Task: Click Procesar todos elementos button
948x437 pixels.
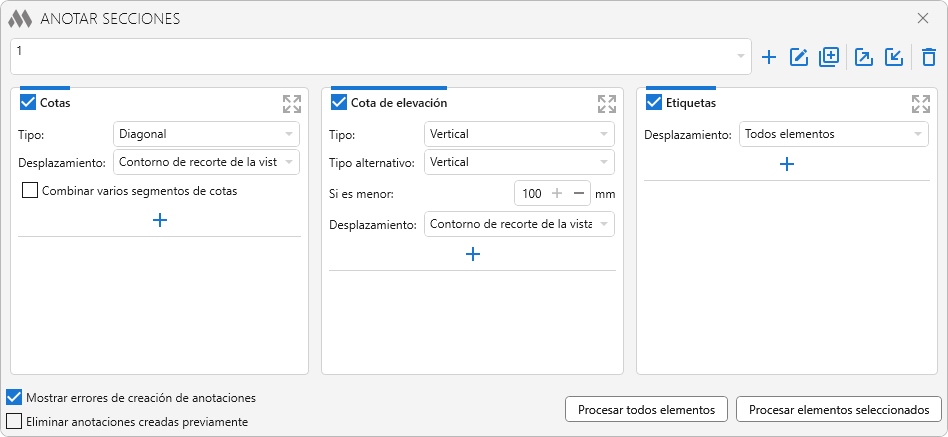Action: pos(646,409)
